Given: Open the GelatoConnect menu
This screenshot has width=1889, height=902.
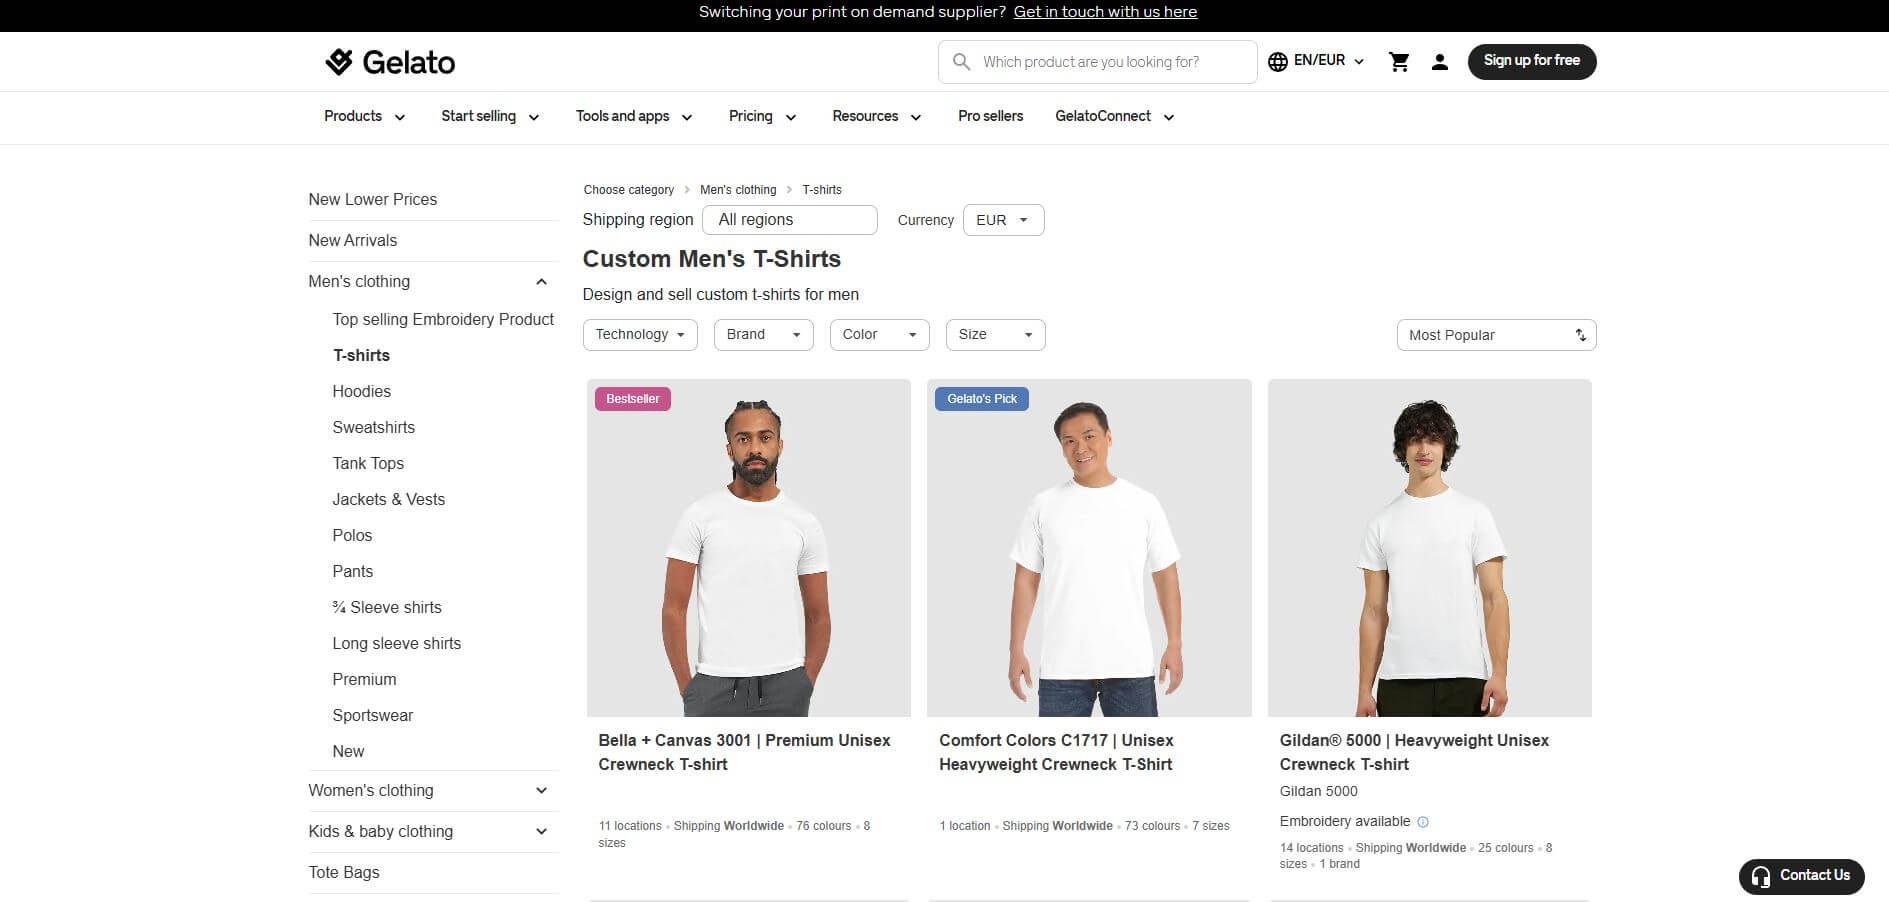Looking at the screenshot, I should click(1114, 117).
